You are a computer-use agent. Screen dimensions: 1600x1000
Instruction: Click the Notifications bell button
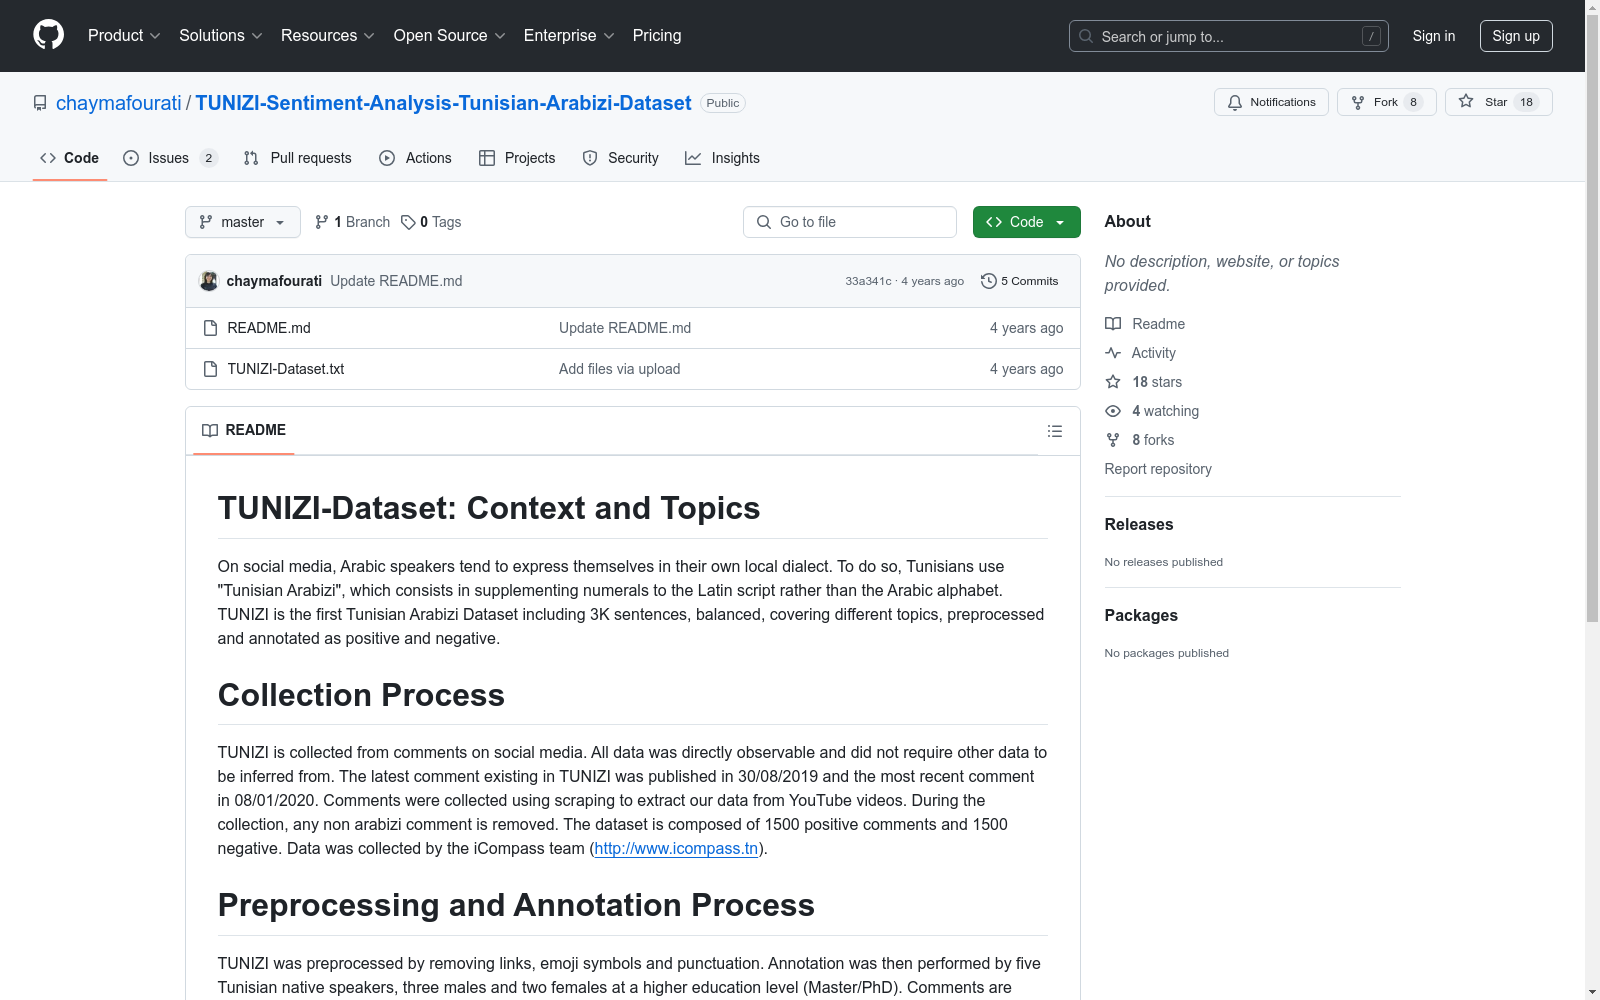tap(1271, 102)
